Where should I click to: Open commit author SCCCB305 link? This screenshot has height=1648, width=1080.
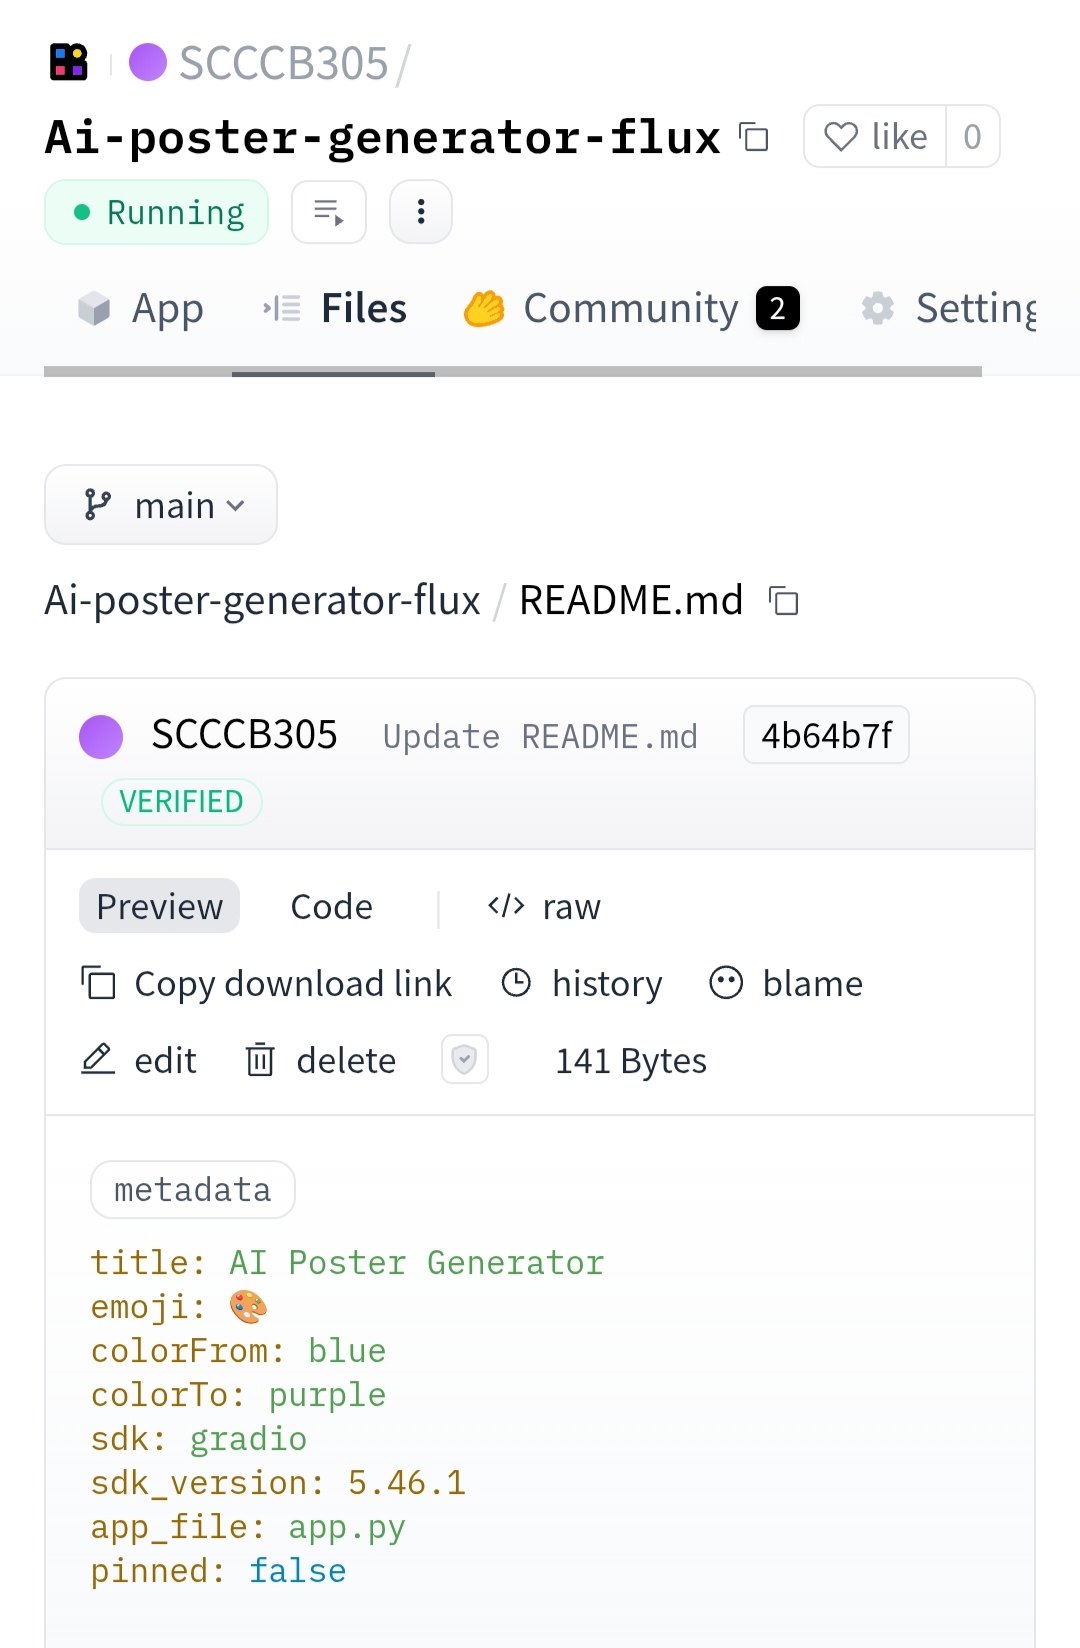244,735
